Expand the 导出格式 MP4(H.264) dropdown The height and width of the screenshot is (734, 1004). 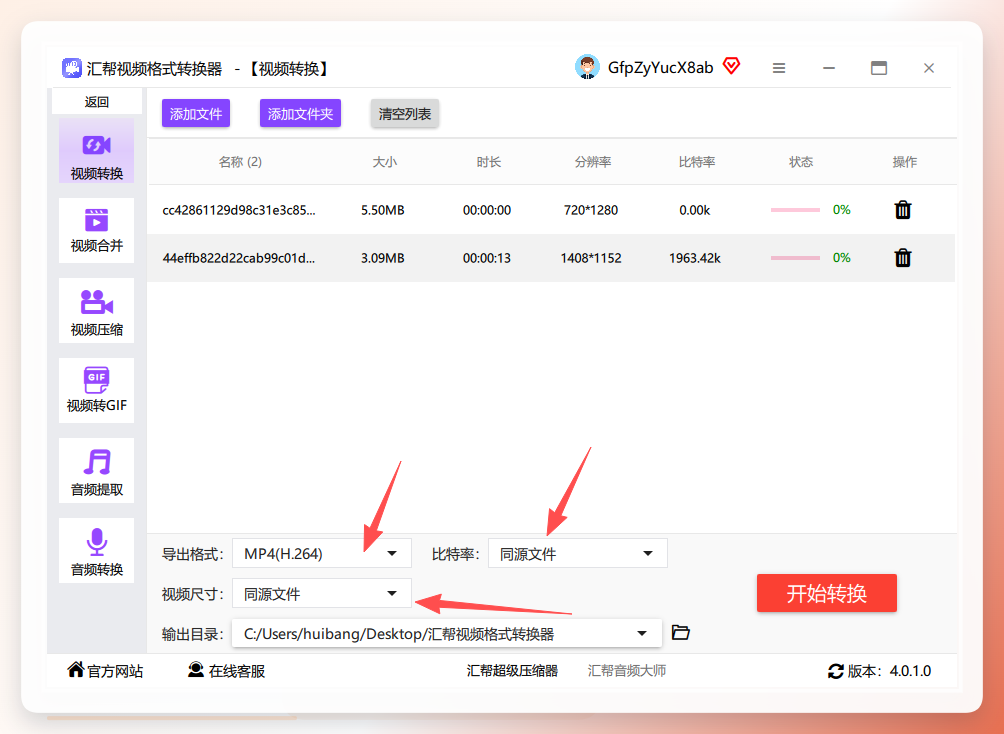(x=321, y=553)
